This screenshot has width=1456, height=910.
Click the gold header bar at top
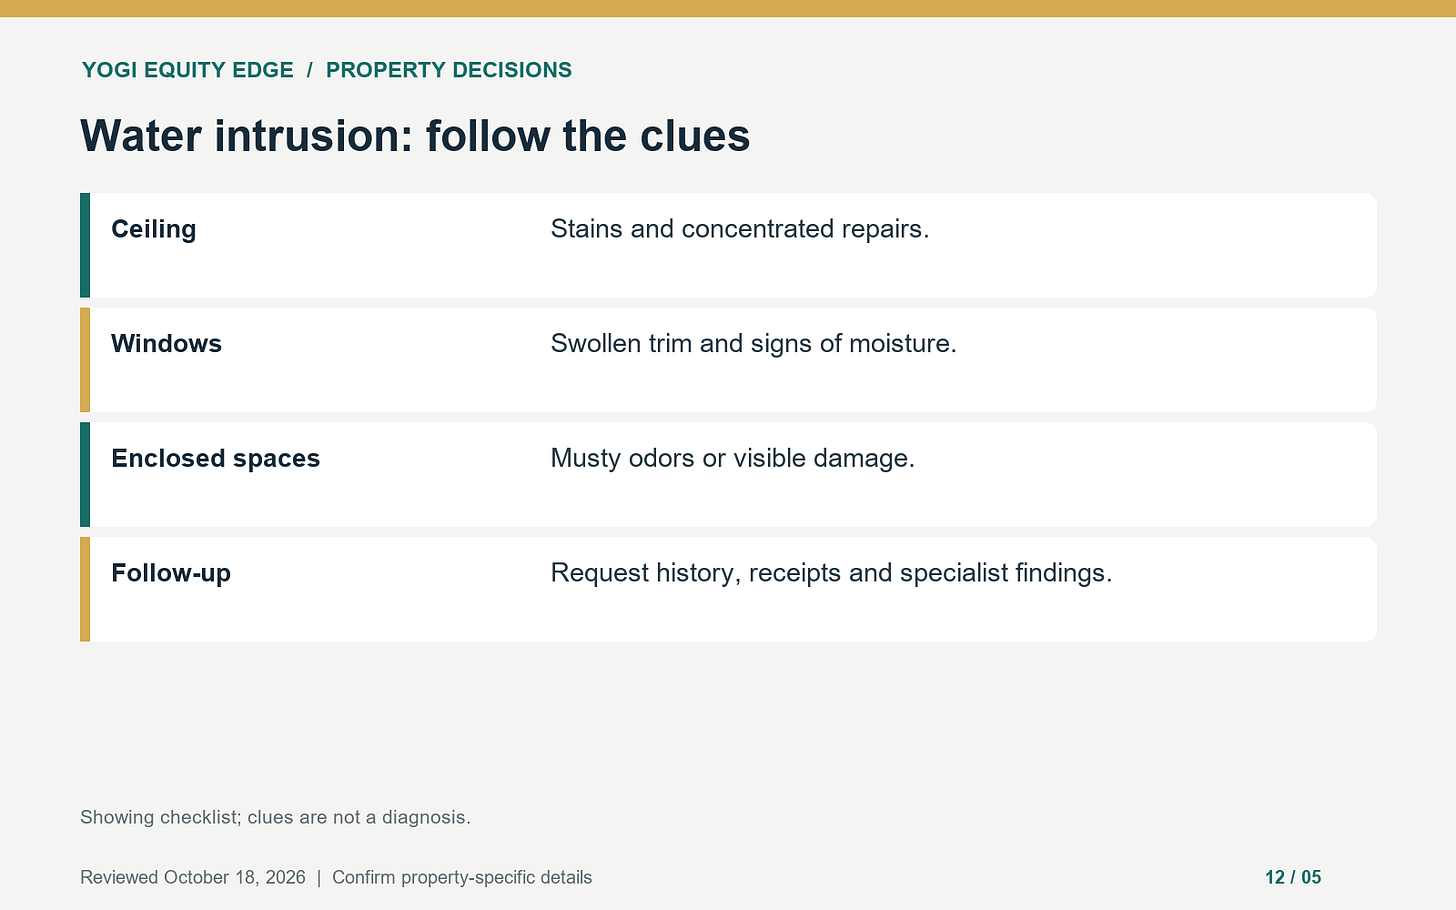coord(728,8)
